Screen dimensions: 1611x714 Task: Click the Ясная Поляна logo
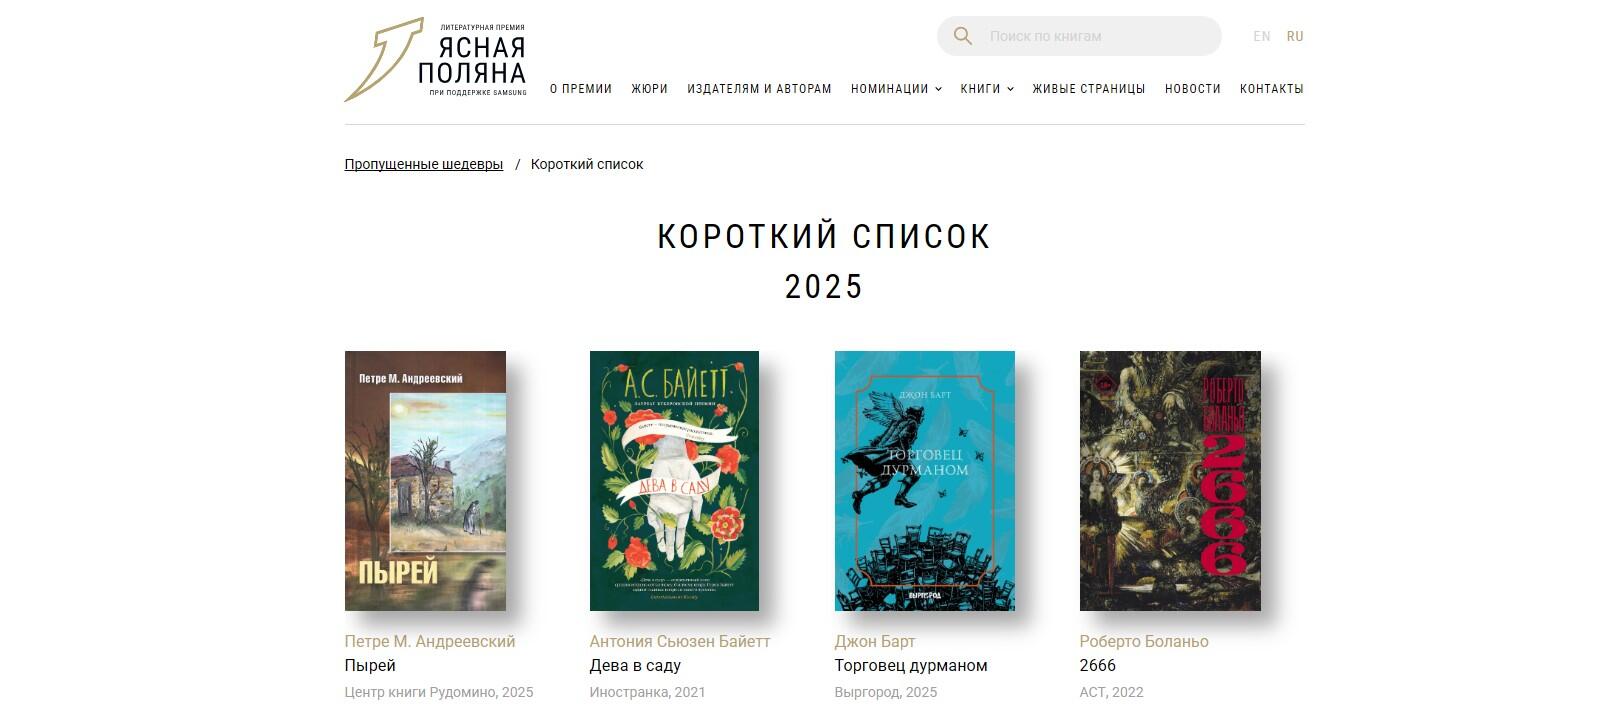(435, 60)
